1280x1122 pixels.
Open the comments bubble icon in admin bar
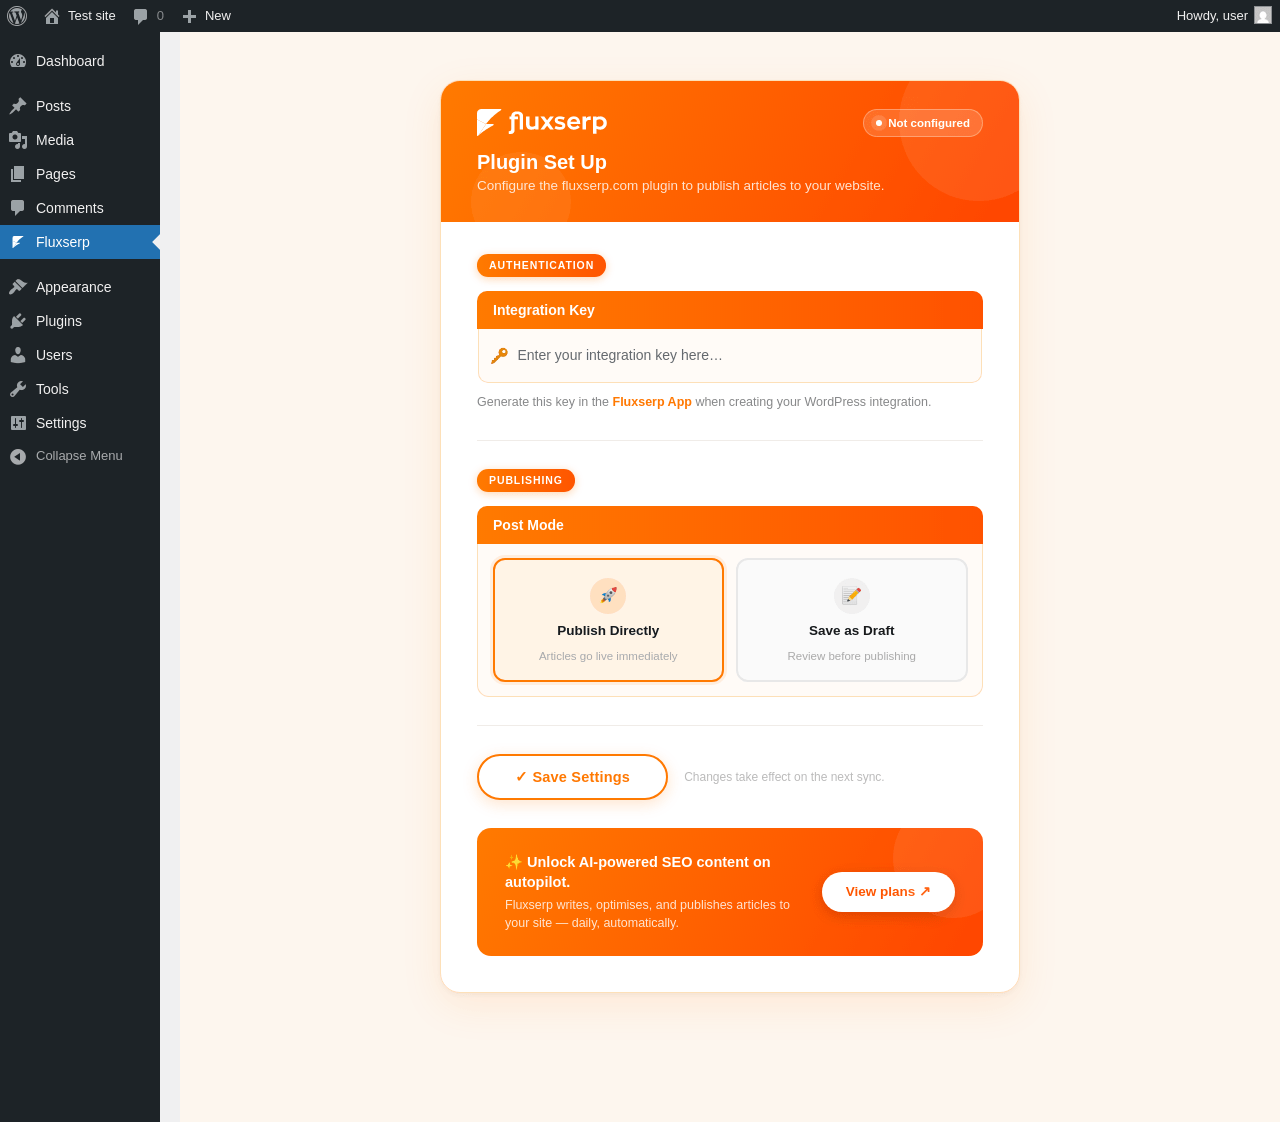[x=141, y=16]
